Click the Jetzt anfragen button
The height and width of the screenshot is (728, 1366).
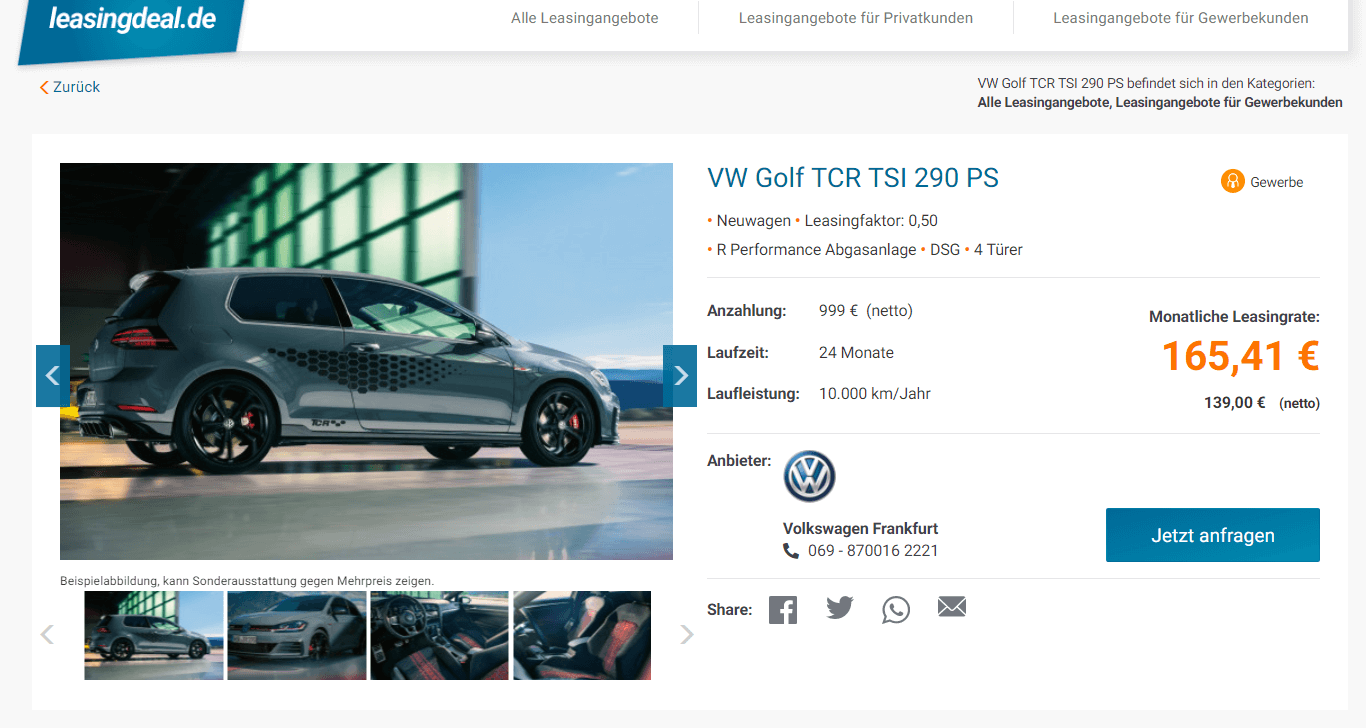[1213, 535]
